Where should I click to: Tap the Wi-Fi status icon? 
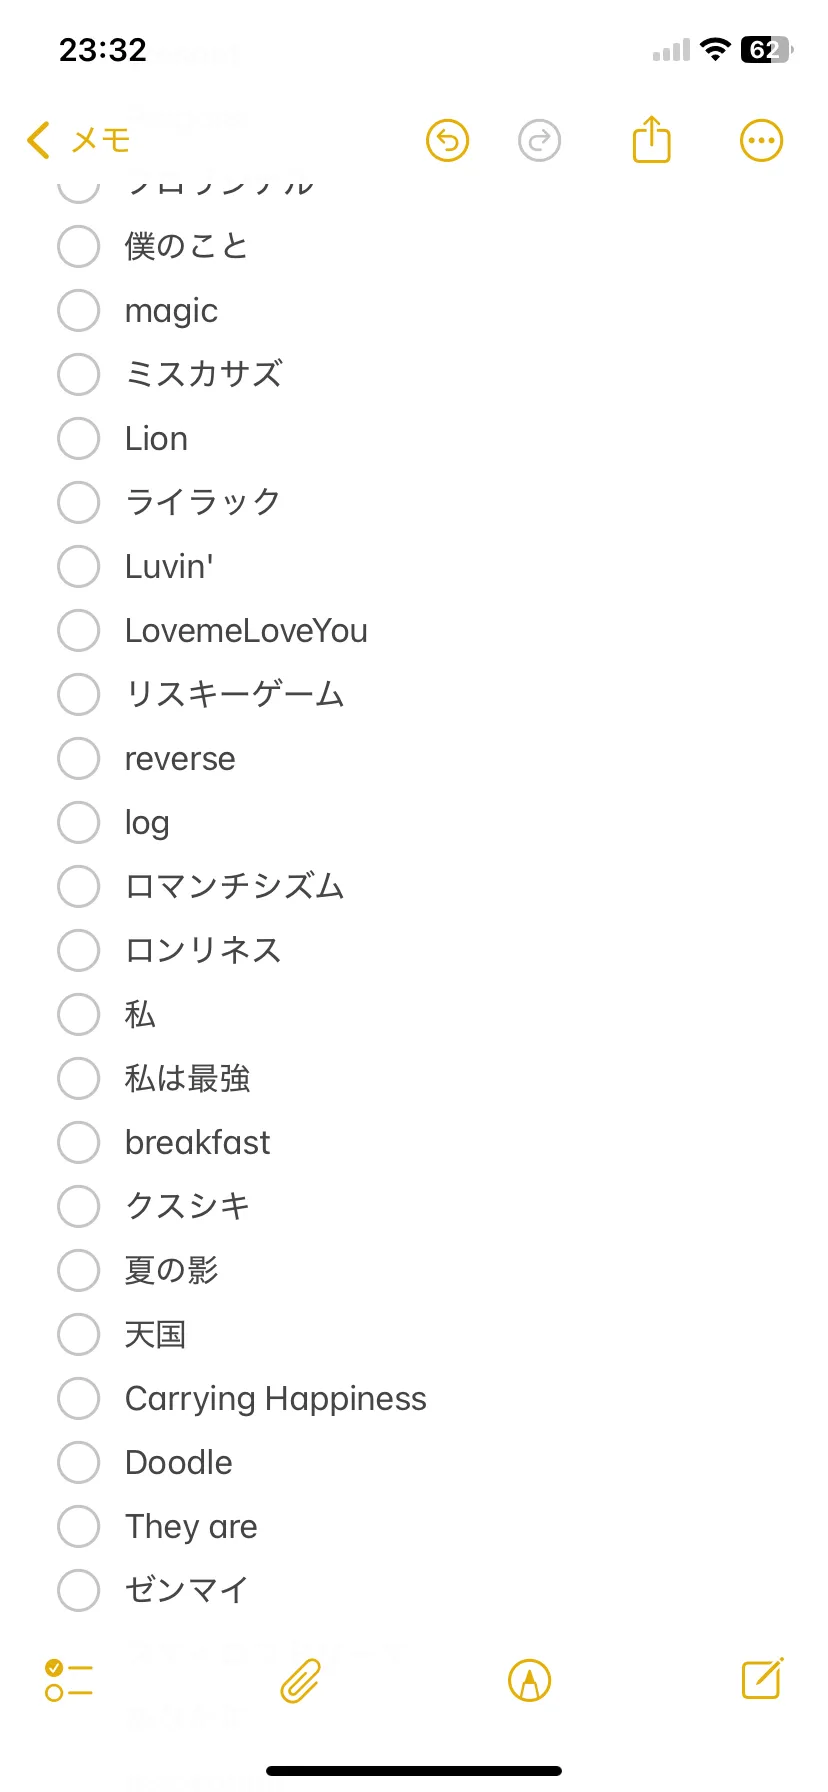pos(715,49)
